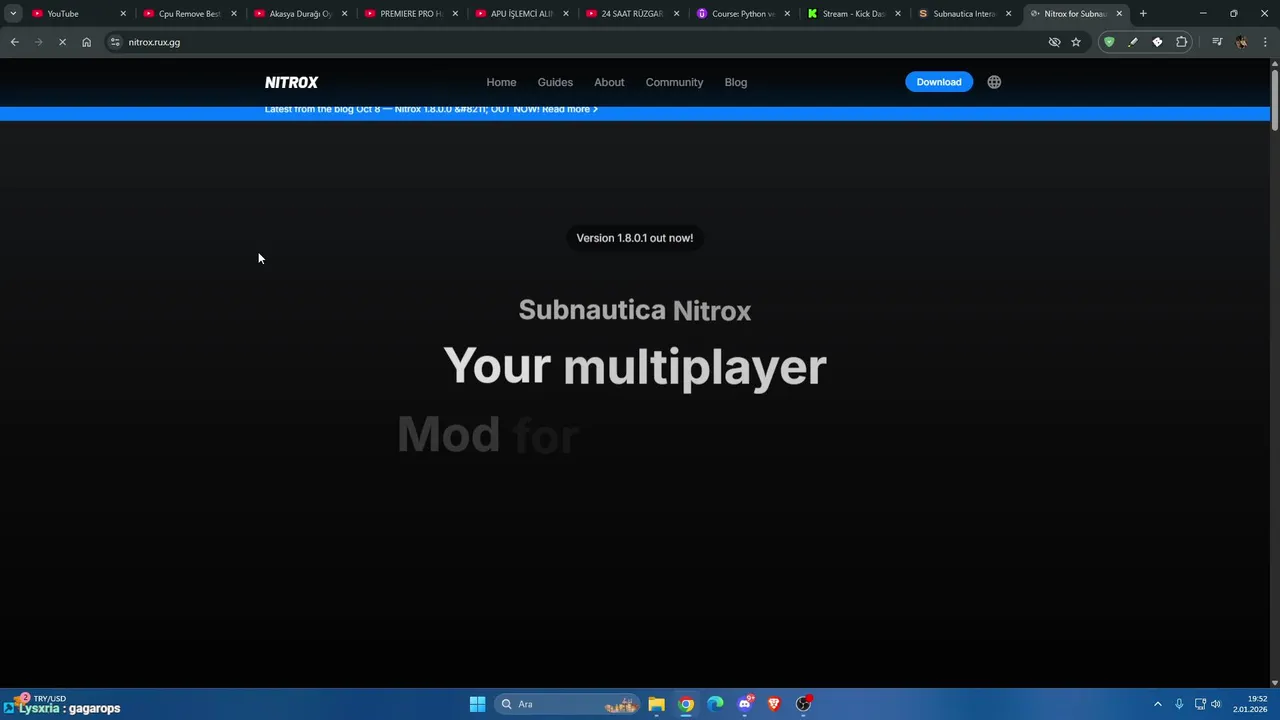
Task: Open the browser profile avatar
Action: click(1241, 42)
